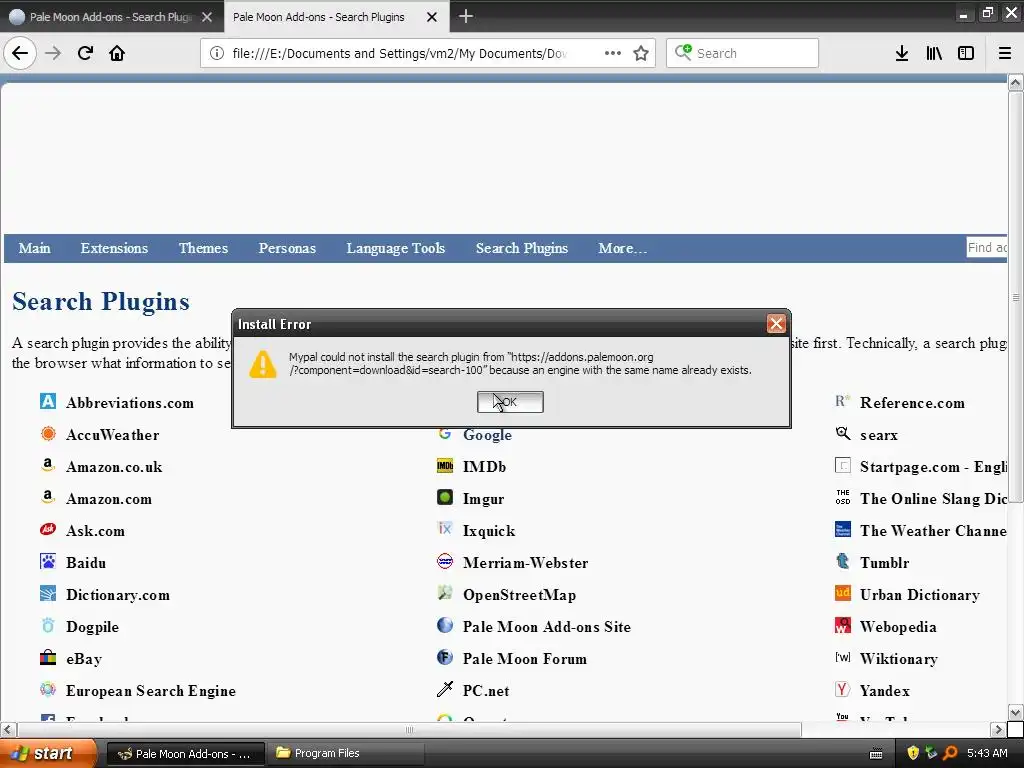This screenshot has height=768, width=1024.
Task: Expand the More... navigation menu
Action: point(622,248)
